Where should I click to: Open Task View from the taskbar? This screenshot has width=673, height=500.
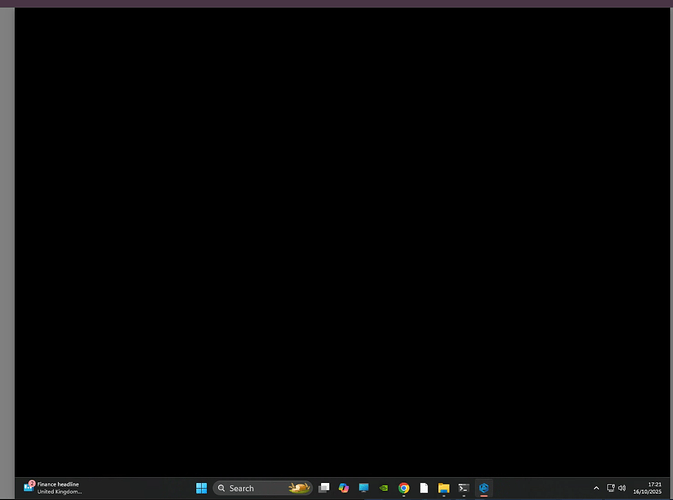click(x=323, y=488)
